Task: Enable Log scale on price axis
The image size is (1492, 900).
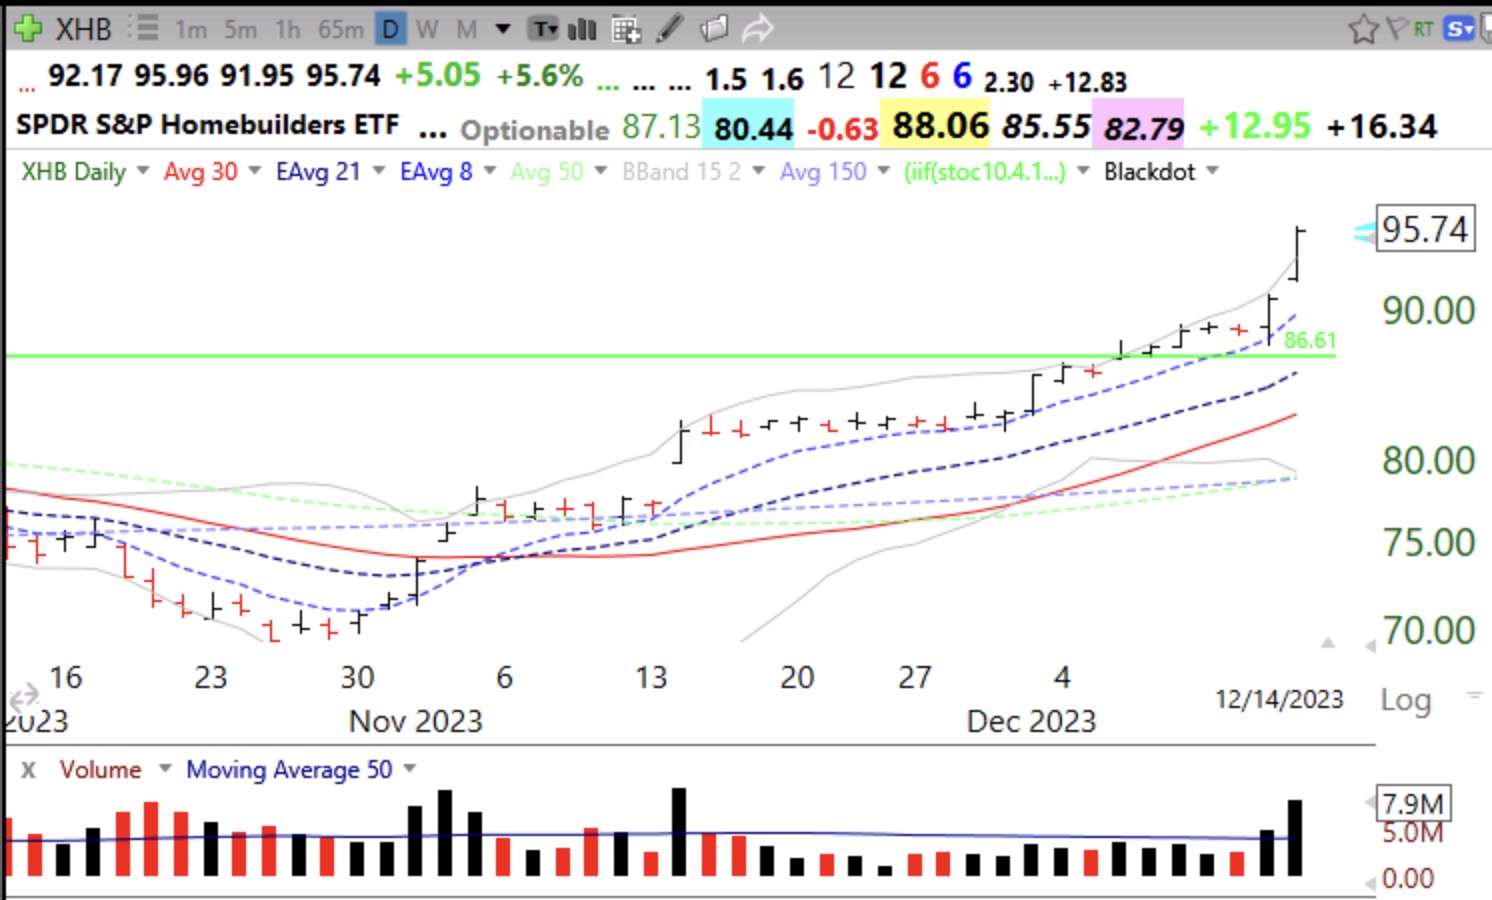Action: click(x=1406, y=701)
